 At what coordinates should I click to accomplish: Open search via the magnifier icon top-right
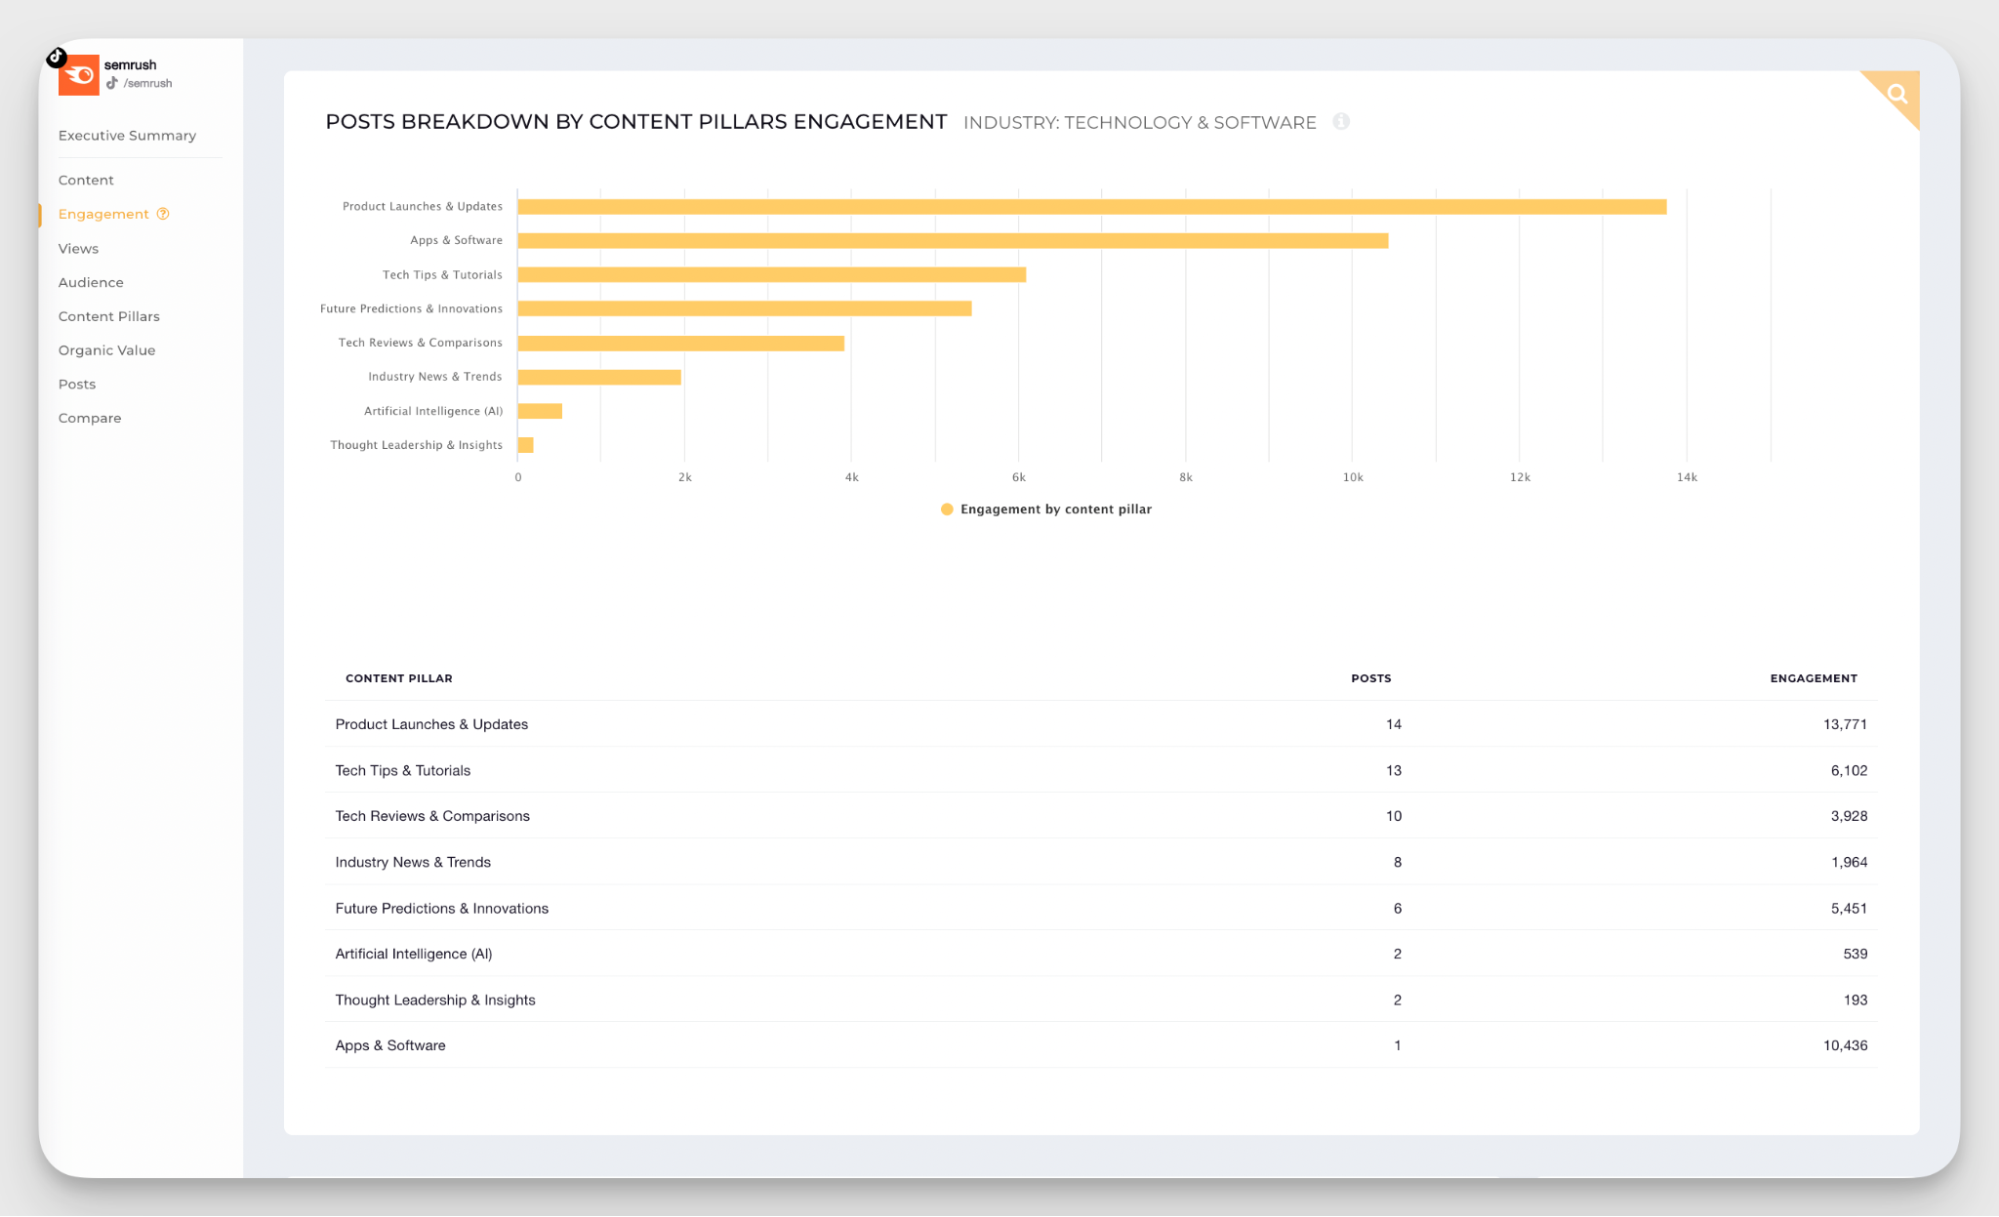1896,94
